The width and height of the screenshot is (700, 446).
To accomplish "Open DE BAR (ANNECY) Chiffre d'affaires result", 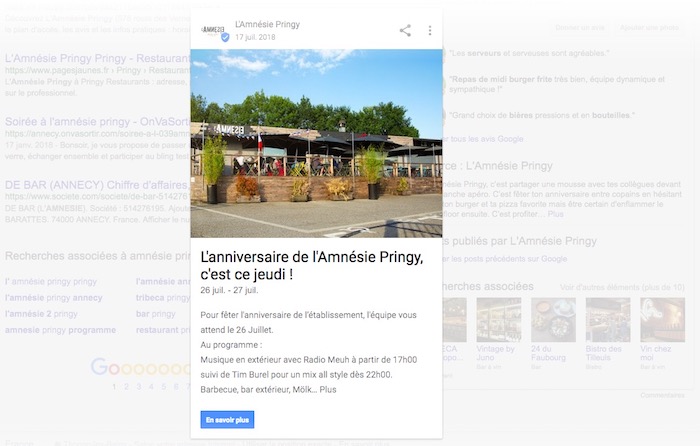I will tap(97, 185).
